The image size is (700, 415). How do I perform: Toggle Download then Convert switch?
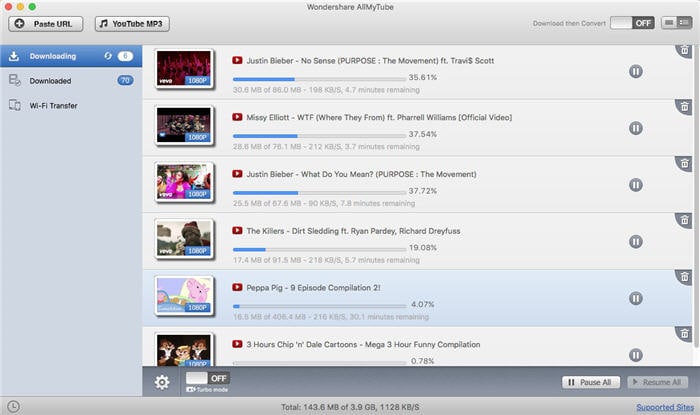click(x=632, y=23)
